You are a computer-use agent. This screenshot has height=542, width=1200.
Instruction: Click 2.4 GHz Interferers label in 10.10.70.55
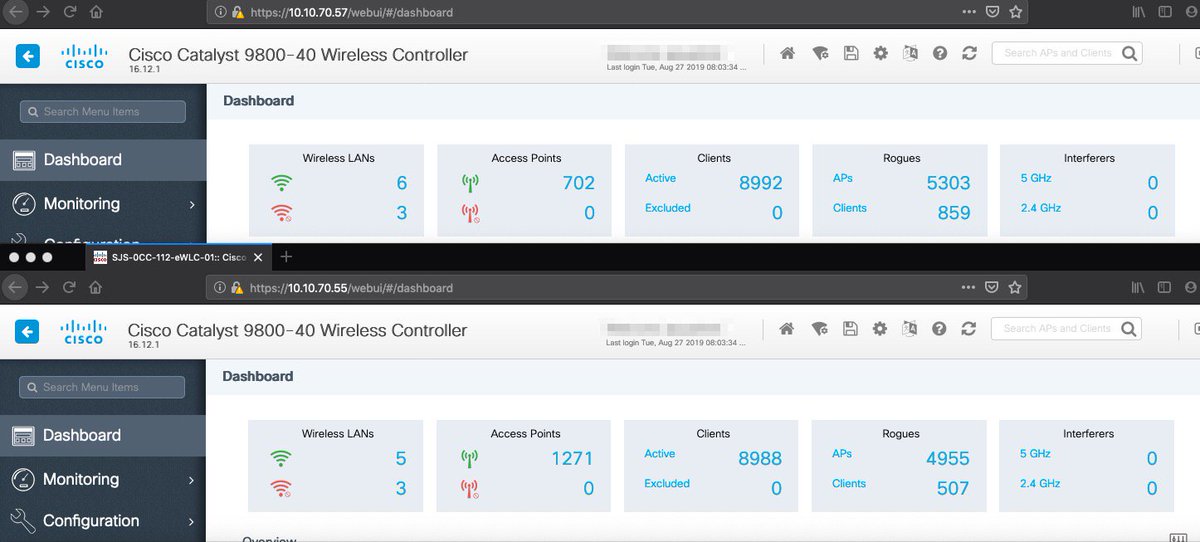pos(1040,484)
